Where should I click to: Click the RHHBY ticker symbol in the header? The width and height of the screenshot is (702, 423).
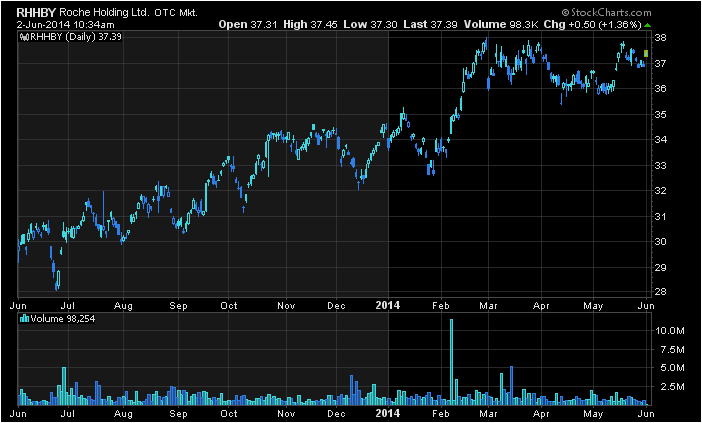pos(37,12)
